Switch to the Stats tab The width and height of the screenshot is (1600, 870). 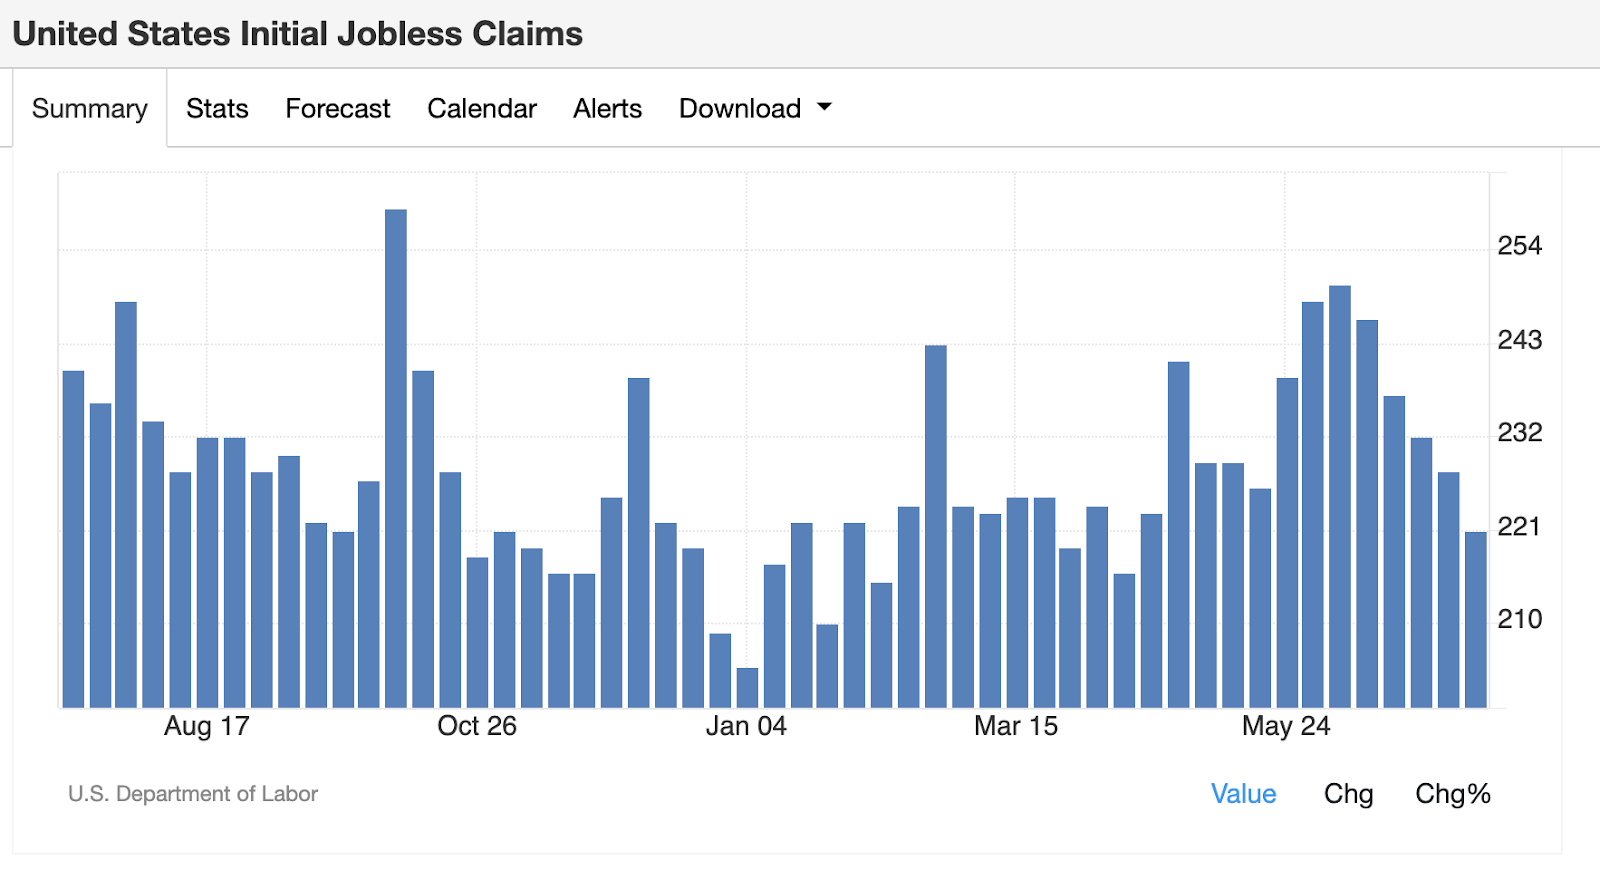click(217, 108)
